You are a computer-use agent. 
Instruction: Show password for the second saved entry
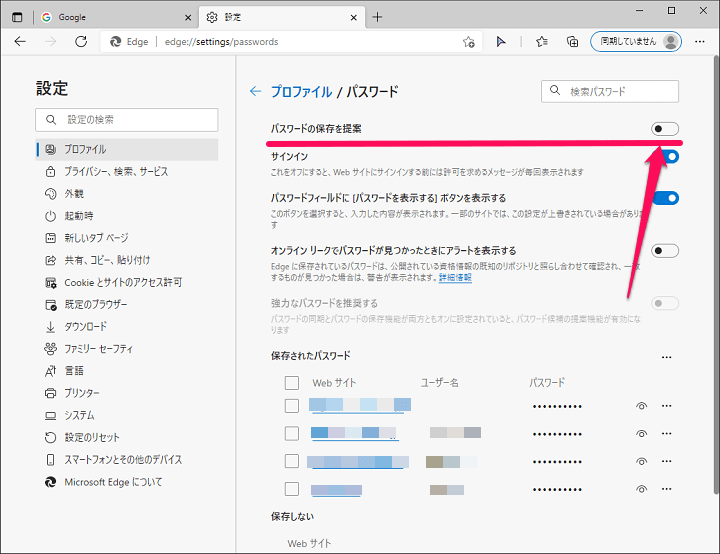click(641, 434)
